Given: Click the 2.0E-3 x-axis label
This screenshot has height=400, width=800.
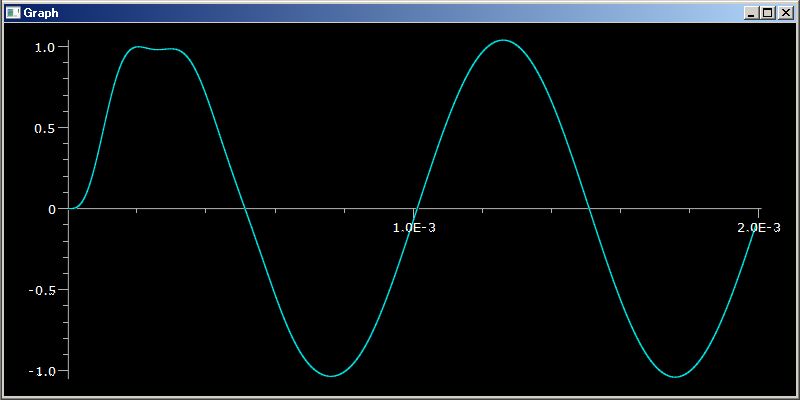Looking at the screenshot, I should [759, 228].
